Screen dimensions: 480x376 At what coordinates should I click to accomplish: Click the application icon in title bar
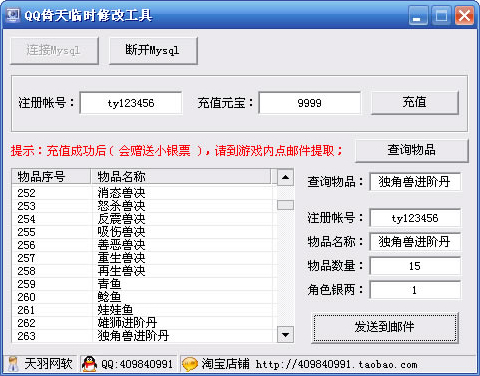(x=13, y=15)
